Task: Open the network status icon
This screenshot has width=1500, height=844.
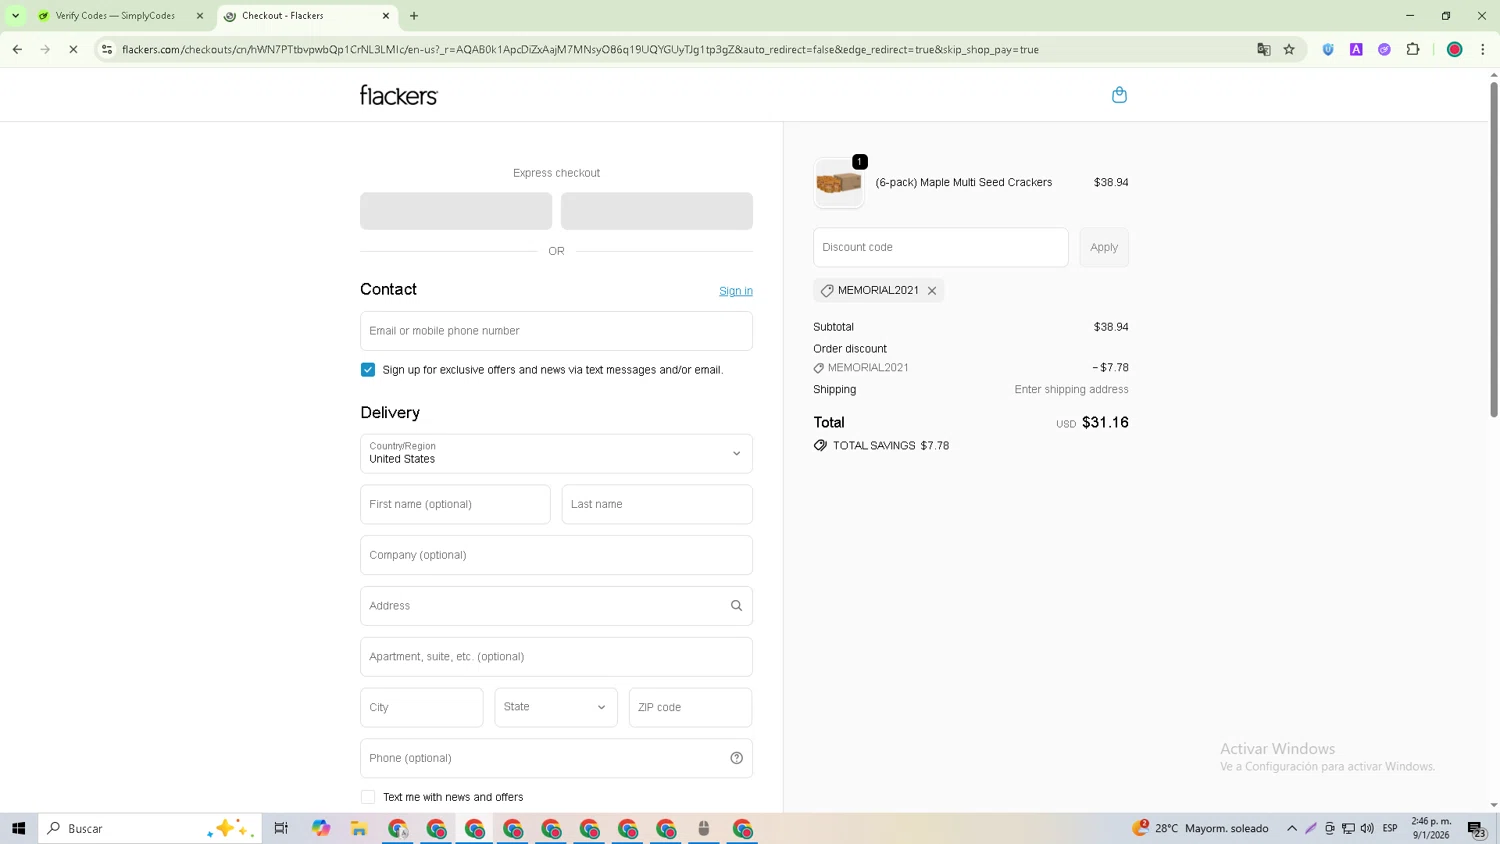Action: (x=1348, y=828)
